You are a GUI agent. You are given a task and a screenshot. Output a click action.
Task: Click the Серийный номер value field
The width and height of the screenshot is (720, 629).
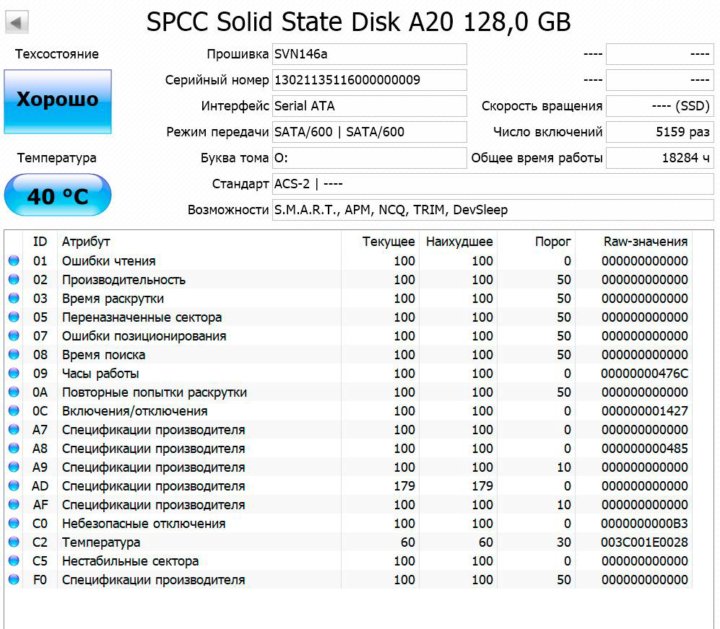(368, 80)
